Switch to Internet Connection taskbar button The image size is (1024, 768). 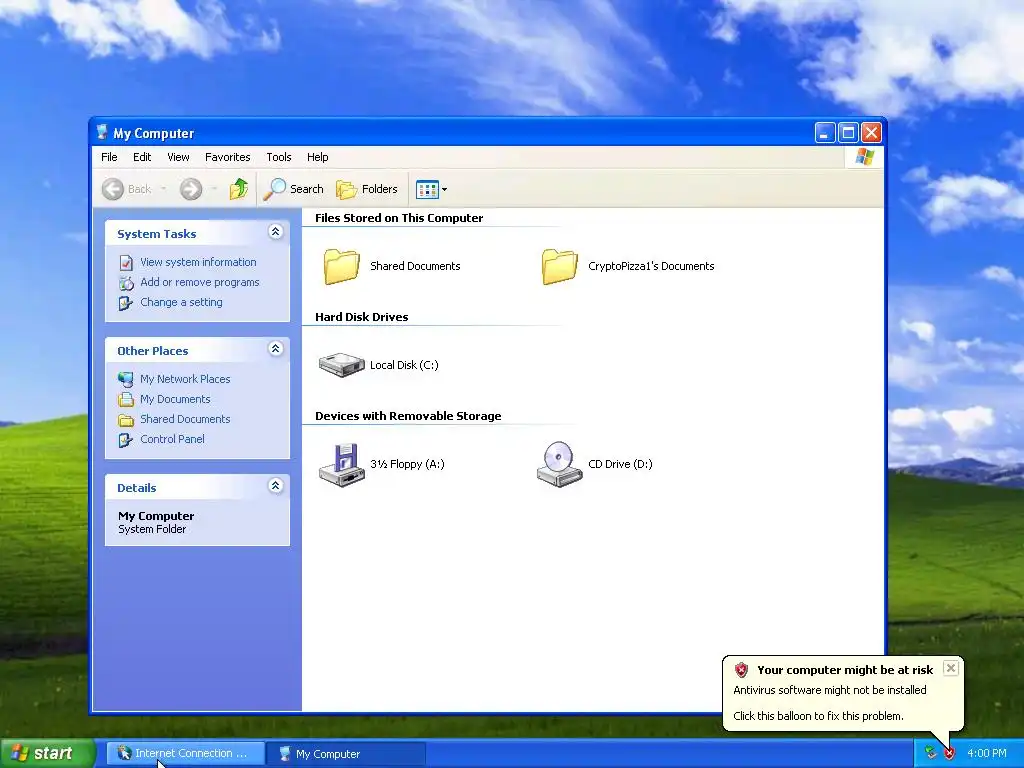coord(185,754)
